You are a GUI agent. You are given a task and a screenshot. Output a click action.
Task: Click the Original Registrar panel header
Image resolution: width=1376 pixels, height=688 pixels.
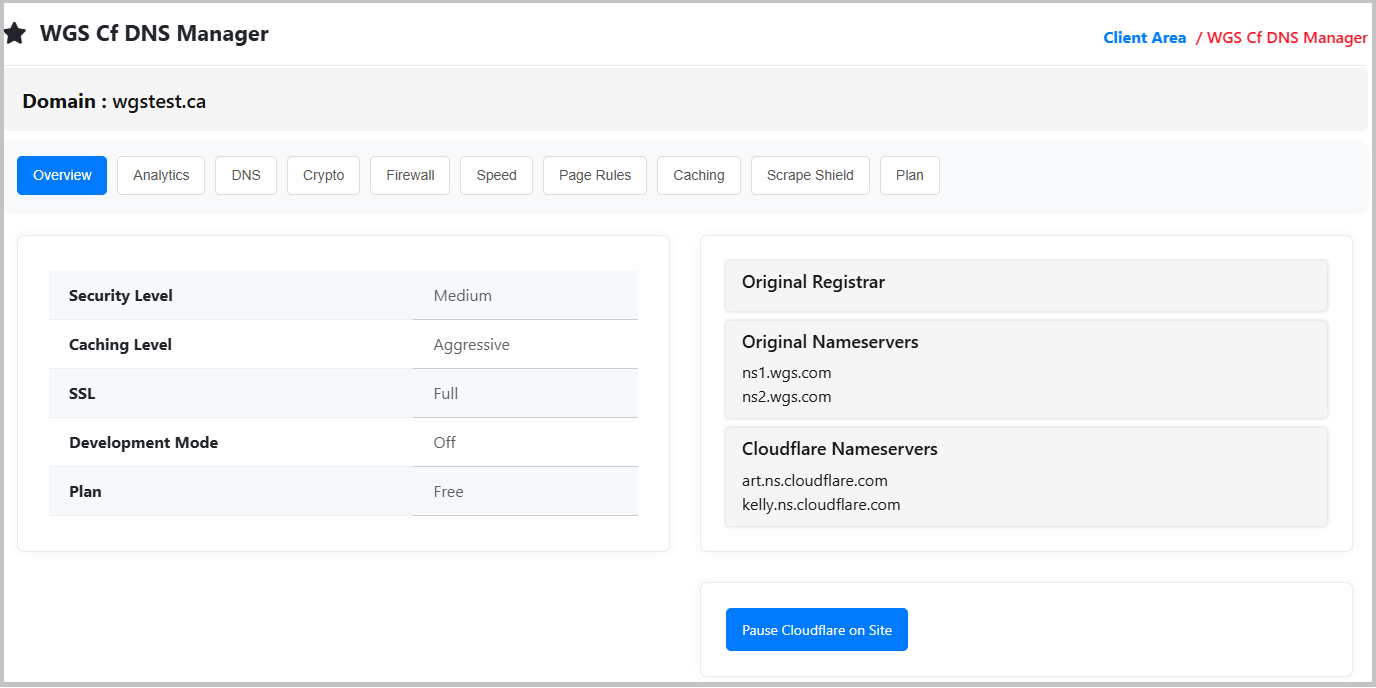click(x=813, y=282)
